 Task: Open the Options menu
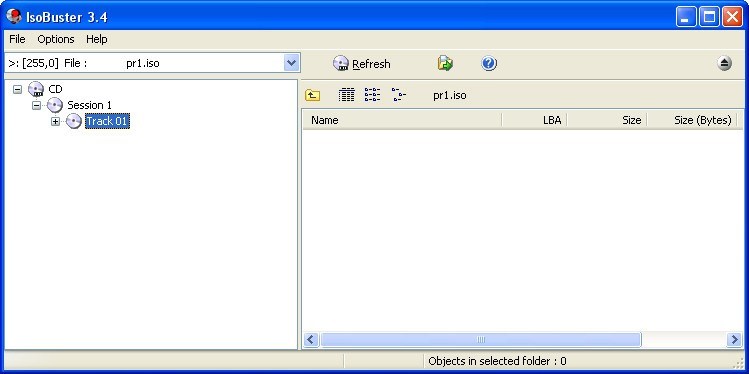point(56,39)
